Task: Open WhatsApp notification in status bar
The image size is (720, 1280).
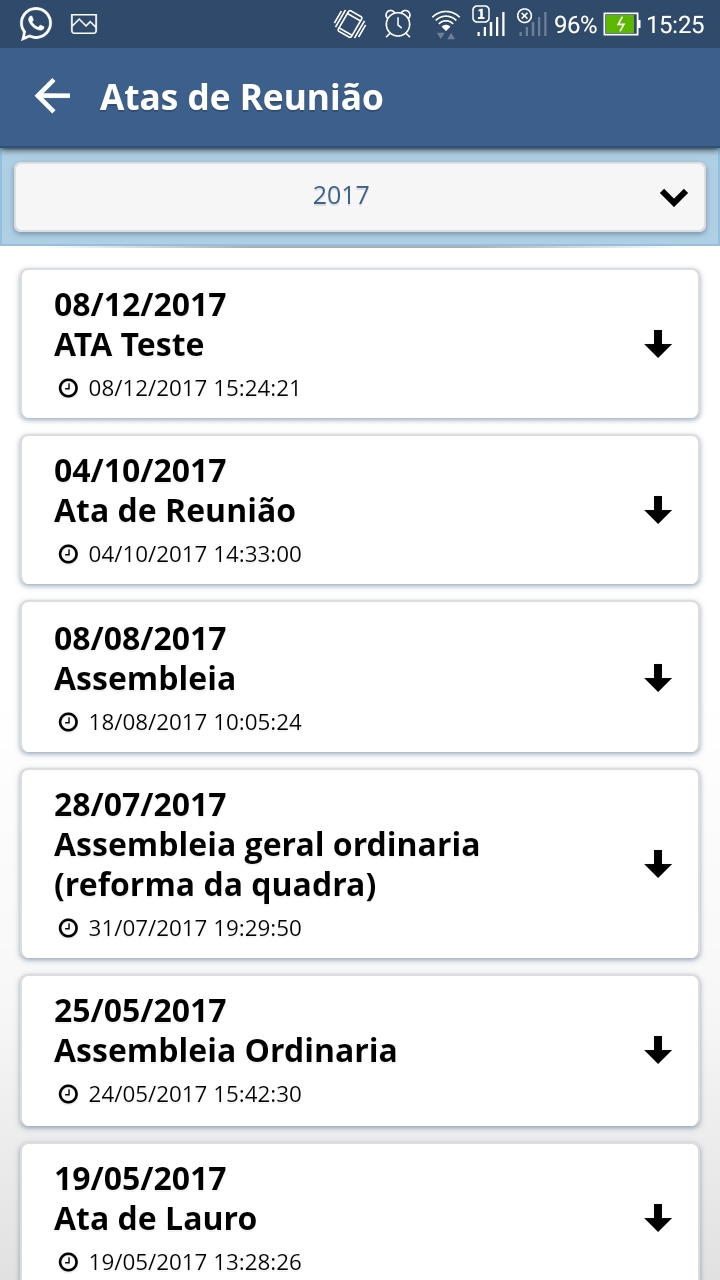Action: [x=35, y=24]
